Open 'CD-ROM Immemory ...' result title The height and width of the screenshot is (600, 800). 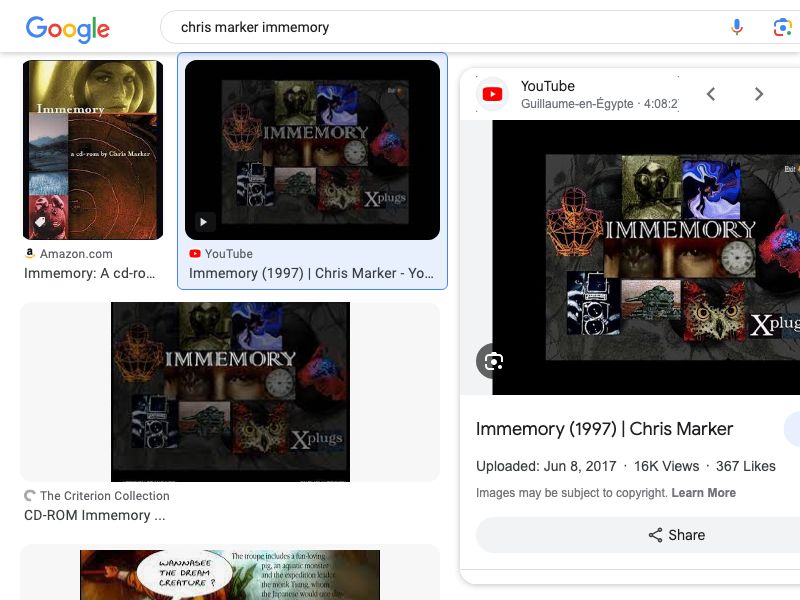[x=94, y=515]
